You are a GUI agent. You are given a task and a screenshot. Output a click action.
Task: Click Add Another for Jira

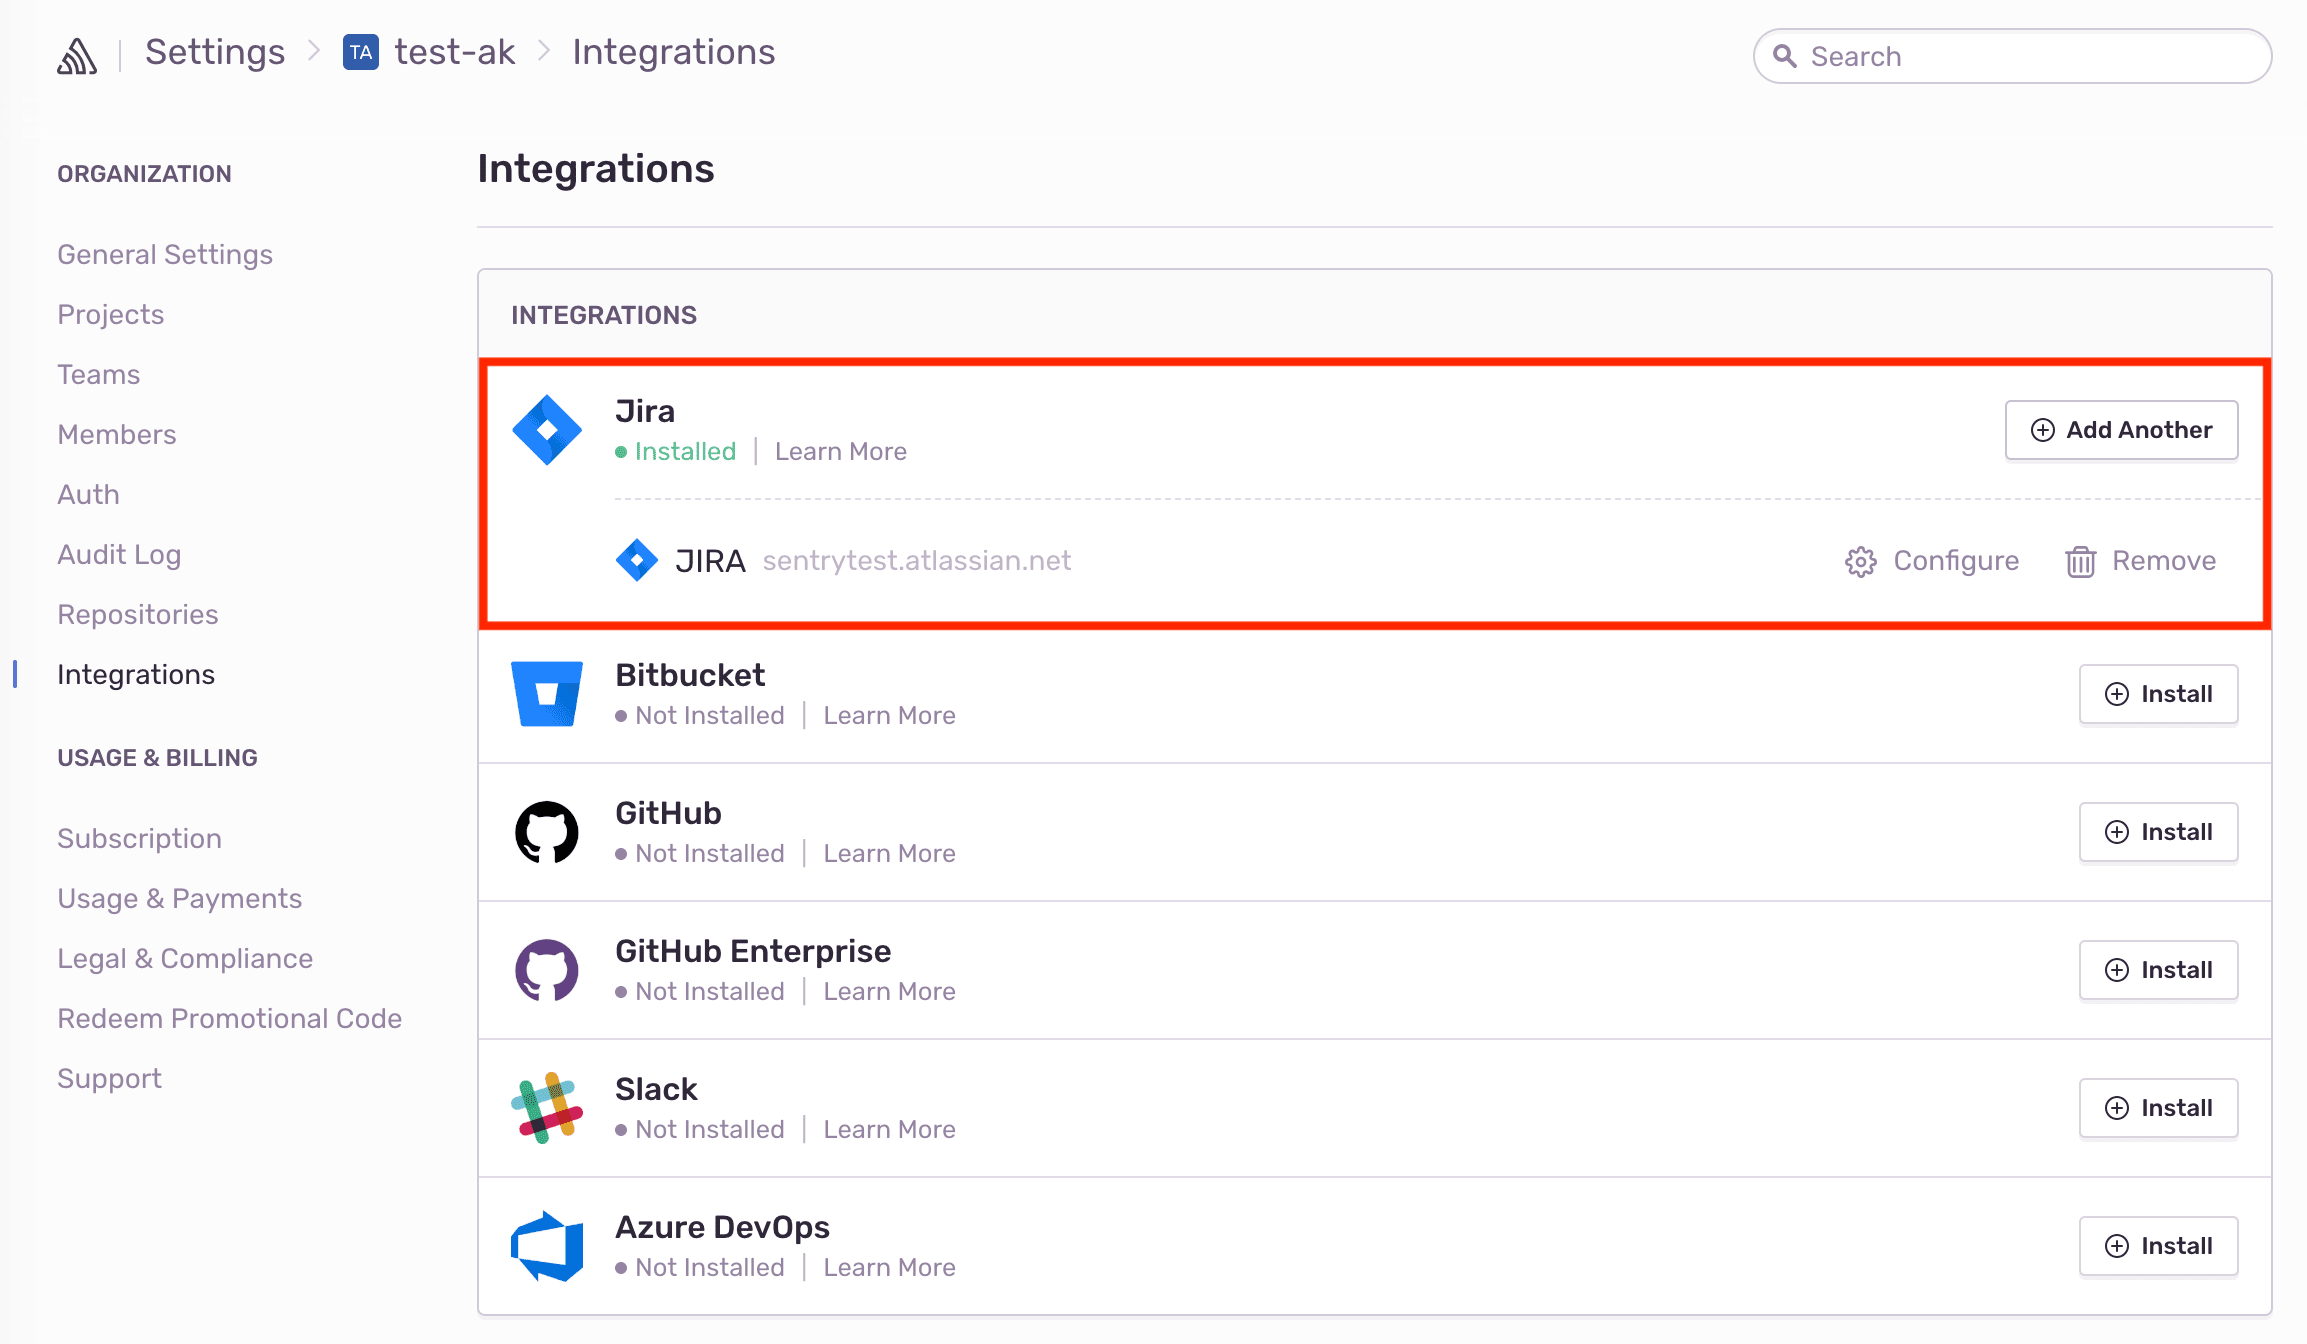tap(2121, 430)
